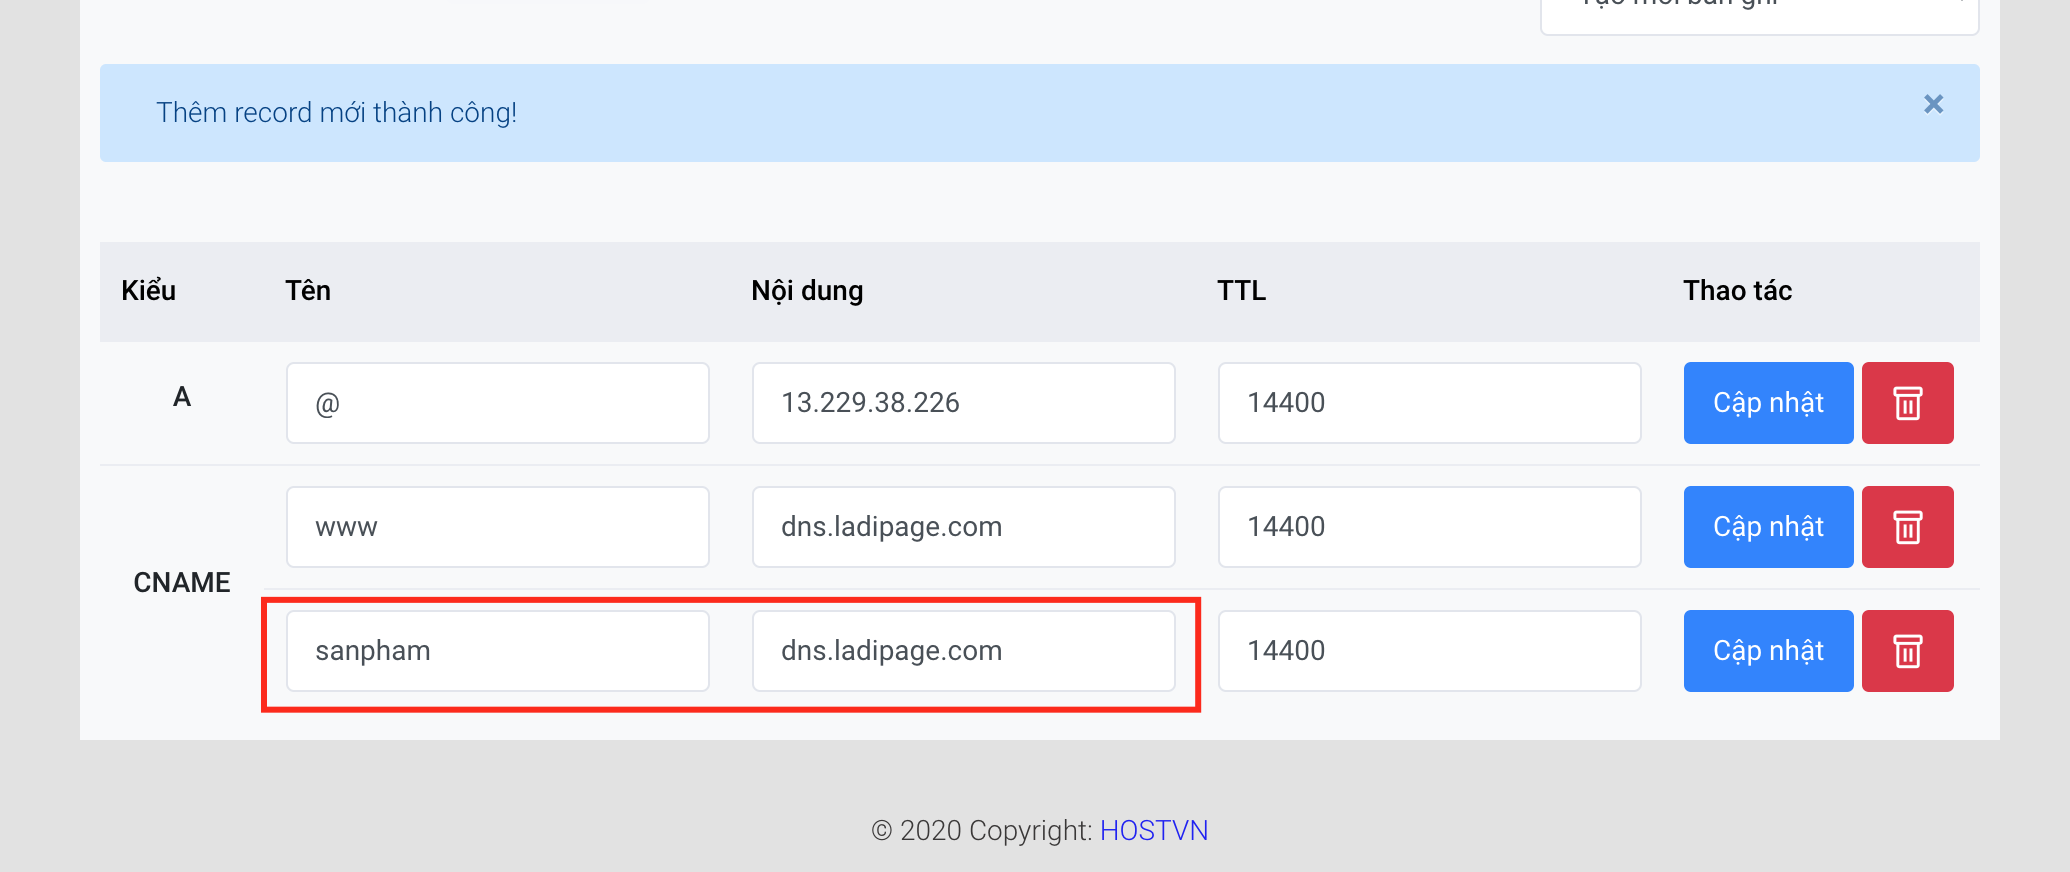Image resolution: width=2070 pixels, height=872 pixels.
Task: Edit the sanpham record's dns.ladipage.com content field
Action: click(963, 651)
